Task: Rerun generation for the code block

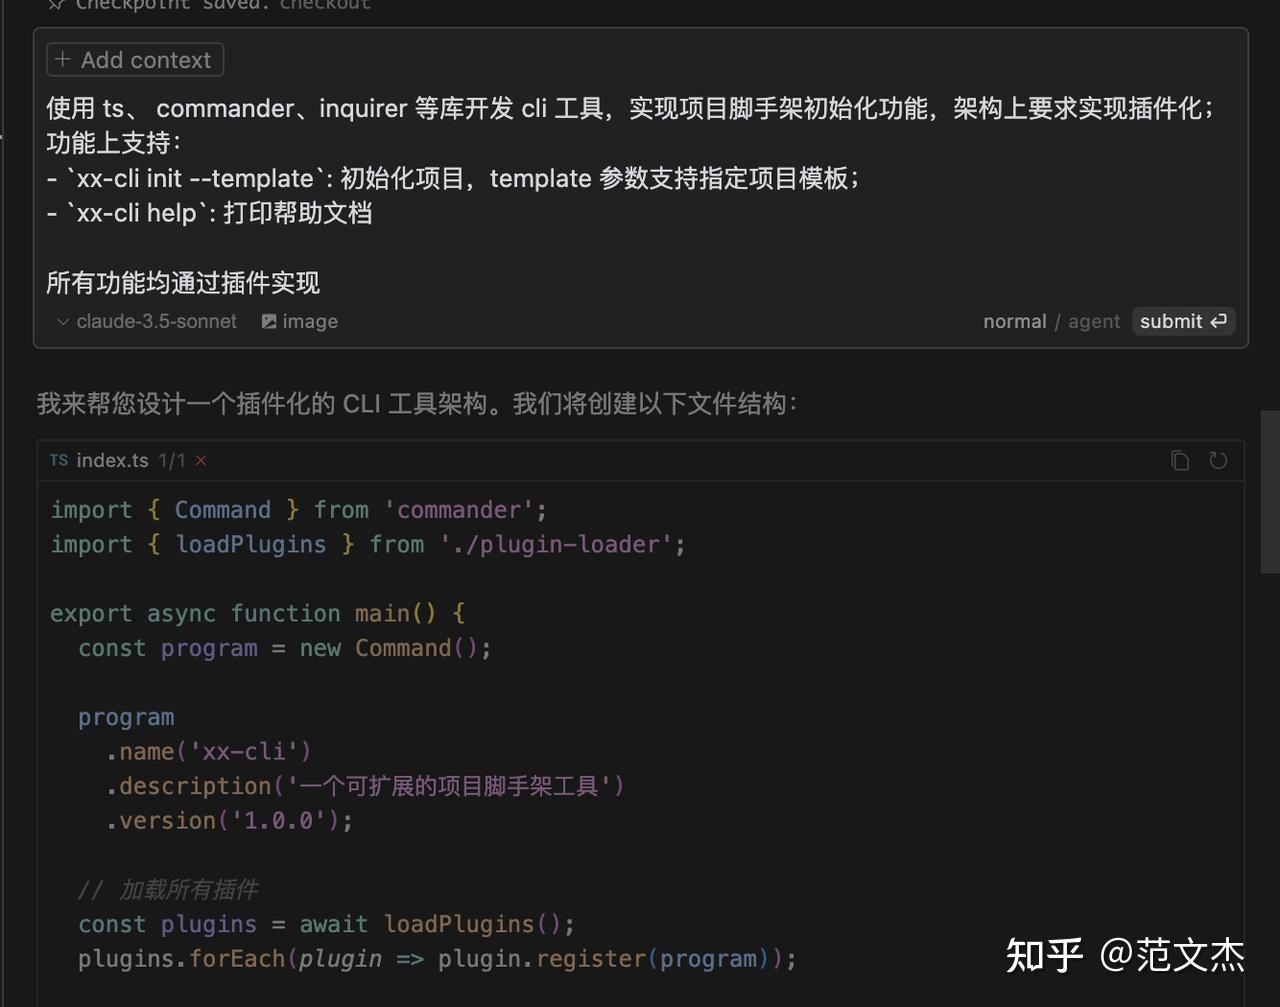Action: pos(1218,460)
